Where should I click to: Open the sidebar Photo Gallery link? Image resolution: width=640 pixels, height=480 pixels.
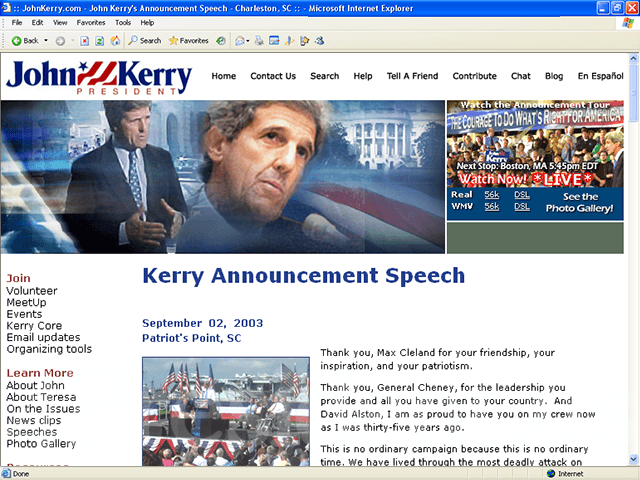[x=41, y=444]
